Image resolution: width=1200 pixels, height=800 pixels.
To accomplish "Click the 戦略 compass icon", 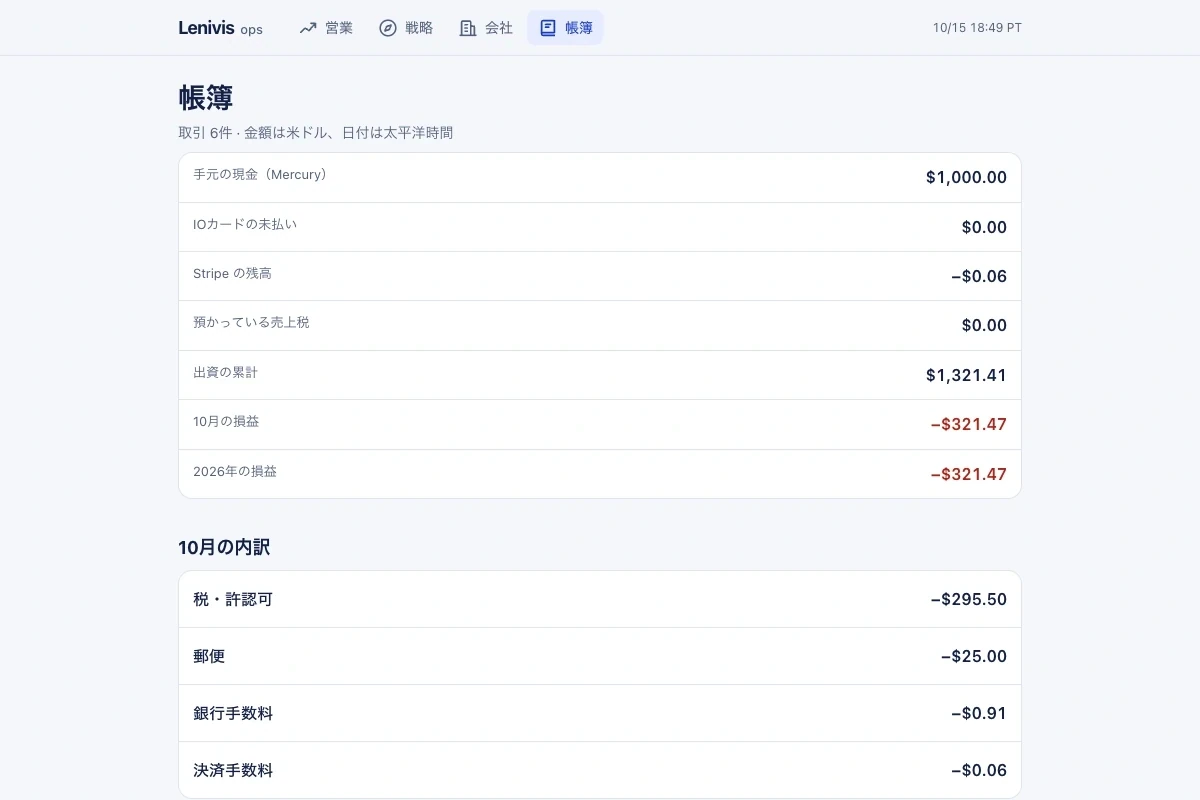I will coord(388,28).
